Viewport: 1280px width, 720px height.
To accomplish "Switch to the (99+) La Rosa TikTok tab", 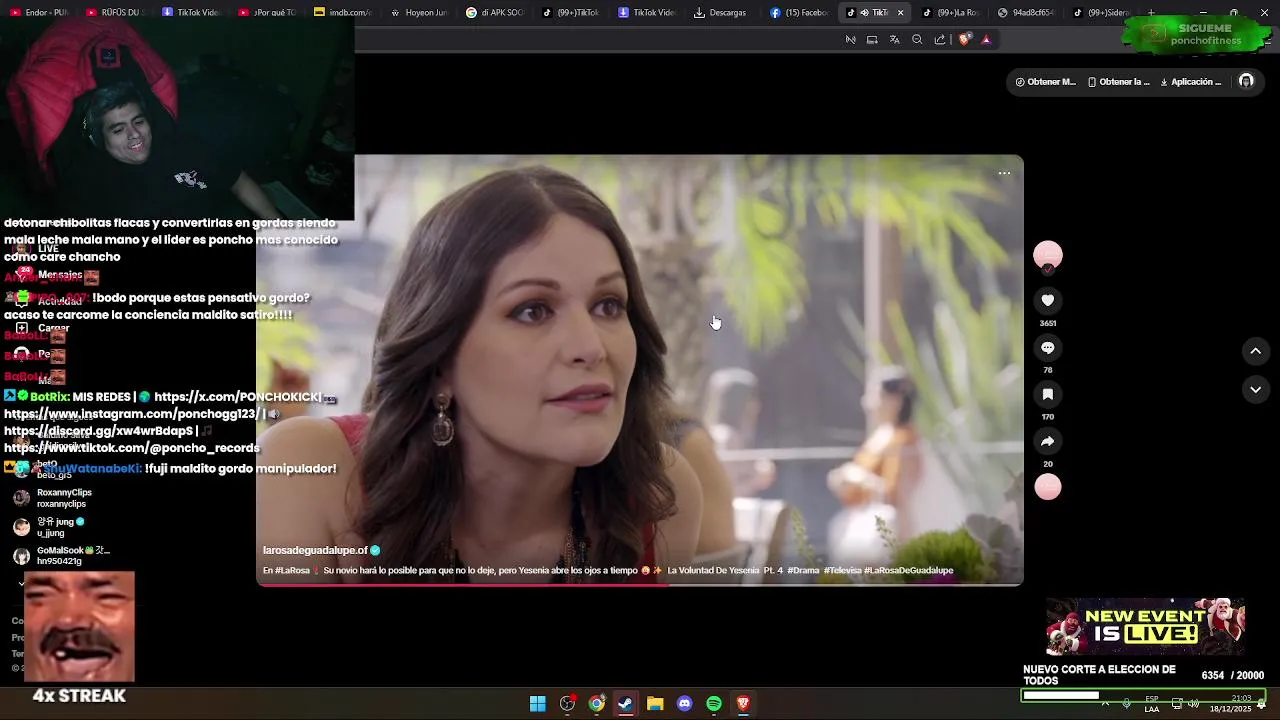I will coord(951,13).
